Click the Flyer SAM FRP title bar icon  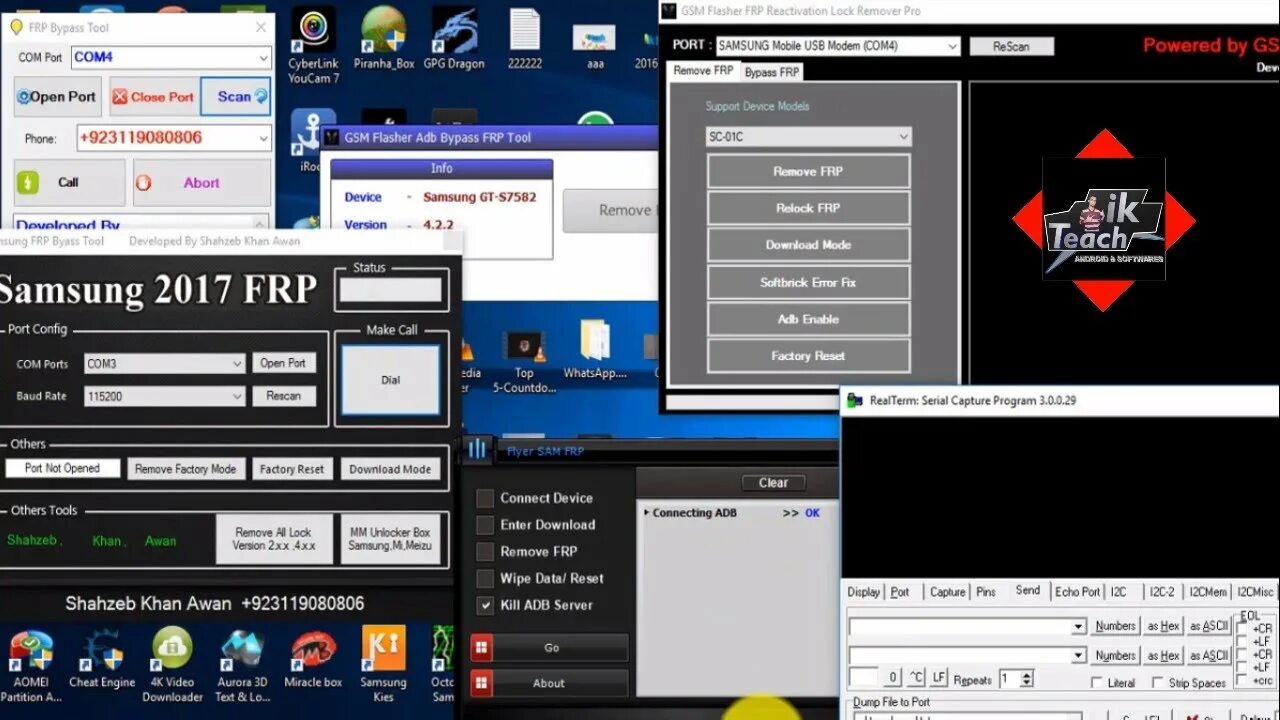click(478, 450)
